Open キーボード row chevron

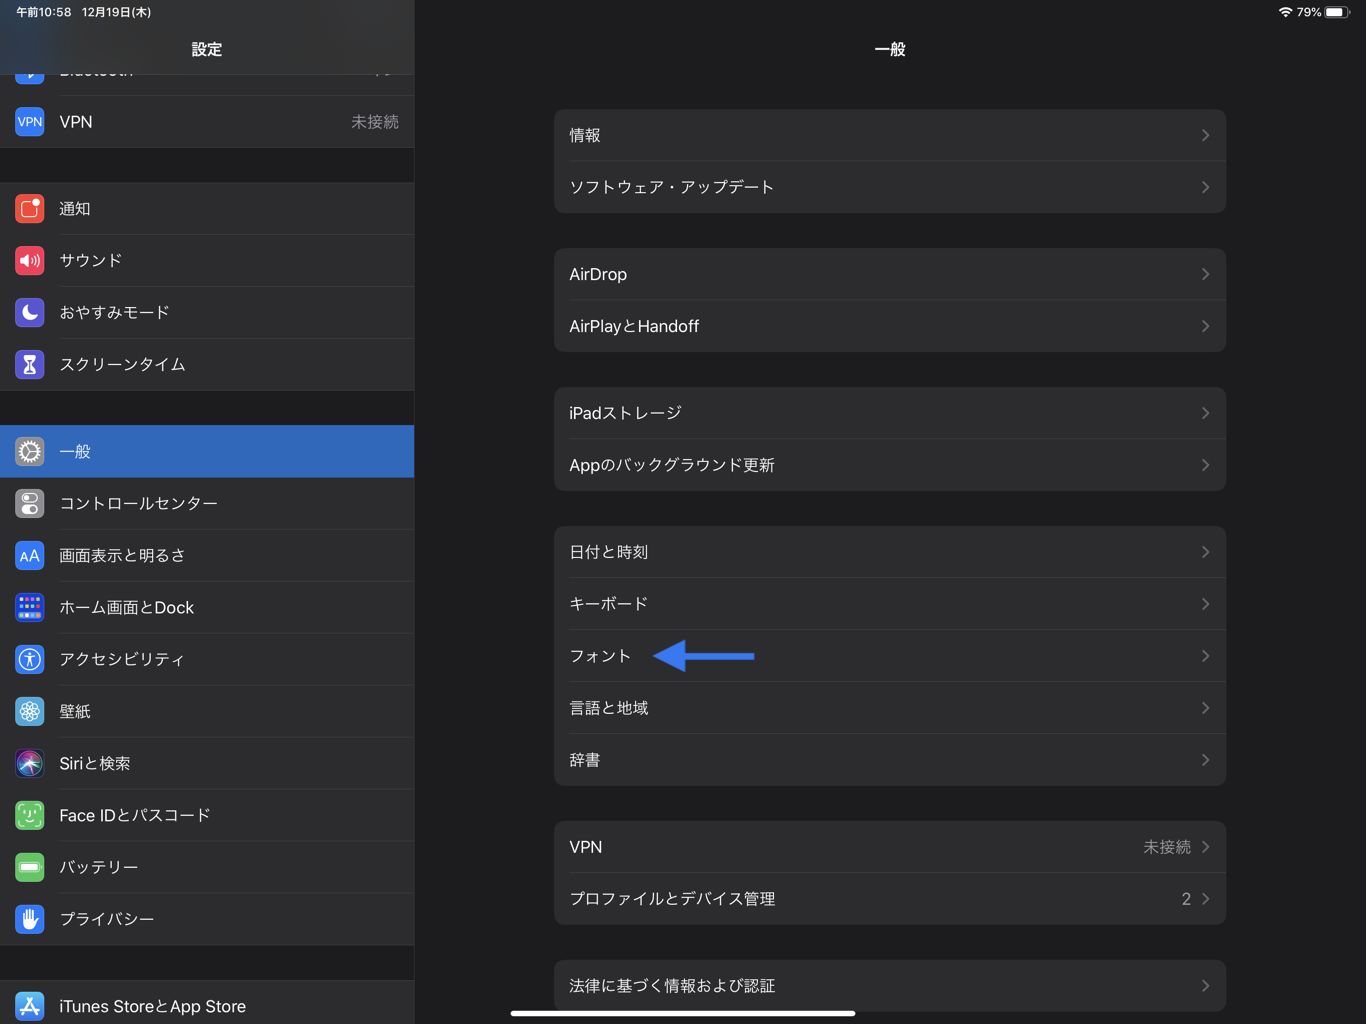(x=1205, y=604)
